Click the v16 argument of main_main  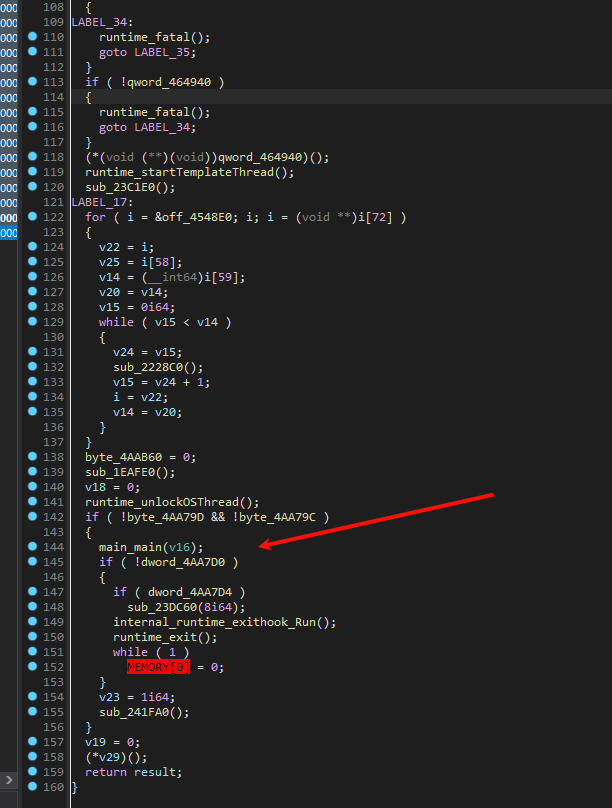pyautogui.click(x=179, y=547)
